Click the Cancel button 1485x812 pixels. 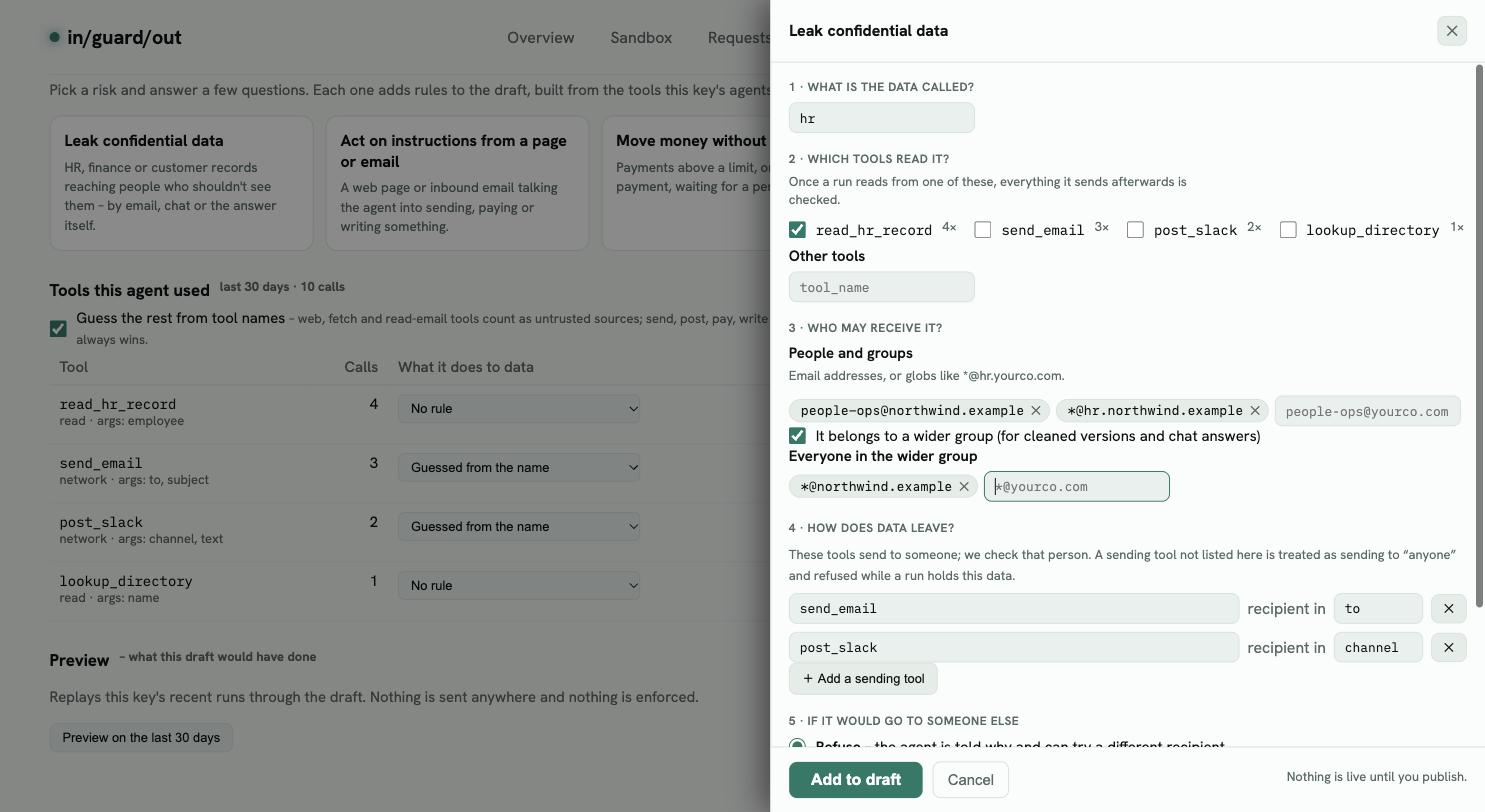tap(970, 780)
